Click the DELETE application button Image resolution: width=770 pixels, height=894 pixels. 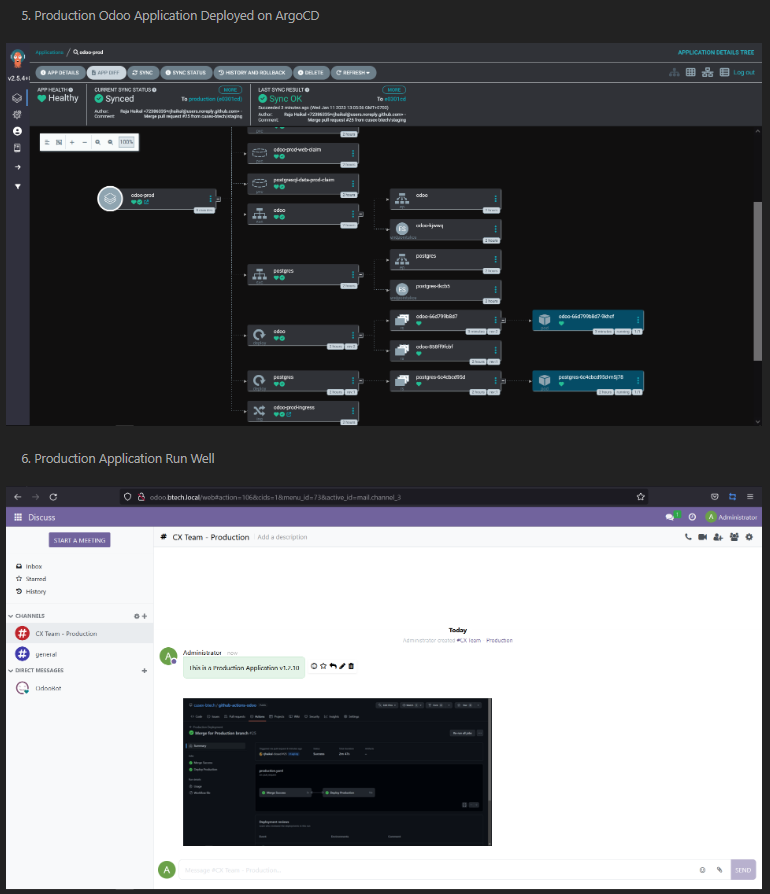click(311, 73)
